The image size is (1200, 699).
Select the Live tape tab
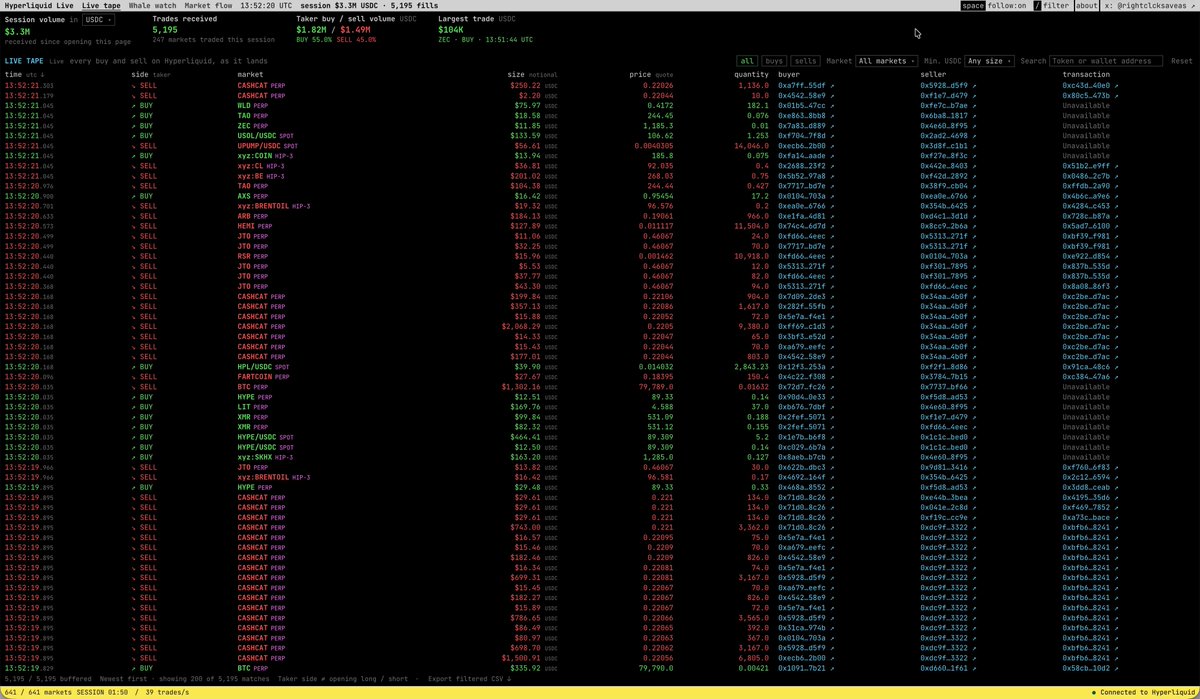(101, 6)
